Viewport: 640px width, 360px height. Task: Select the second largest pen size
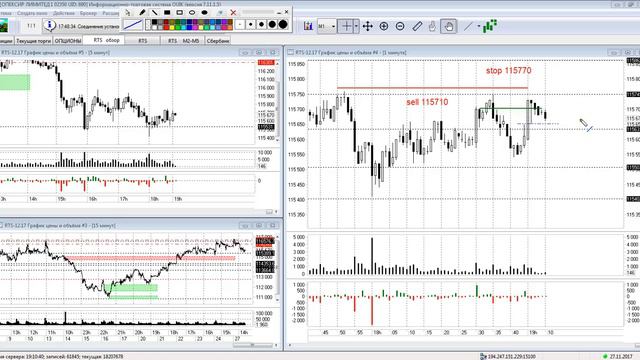(x=272, y=24)
